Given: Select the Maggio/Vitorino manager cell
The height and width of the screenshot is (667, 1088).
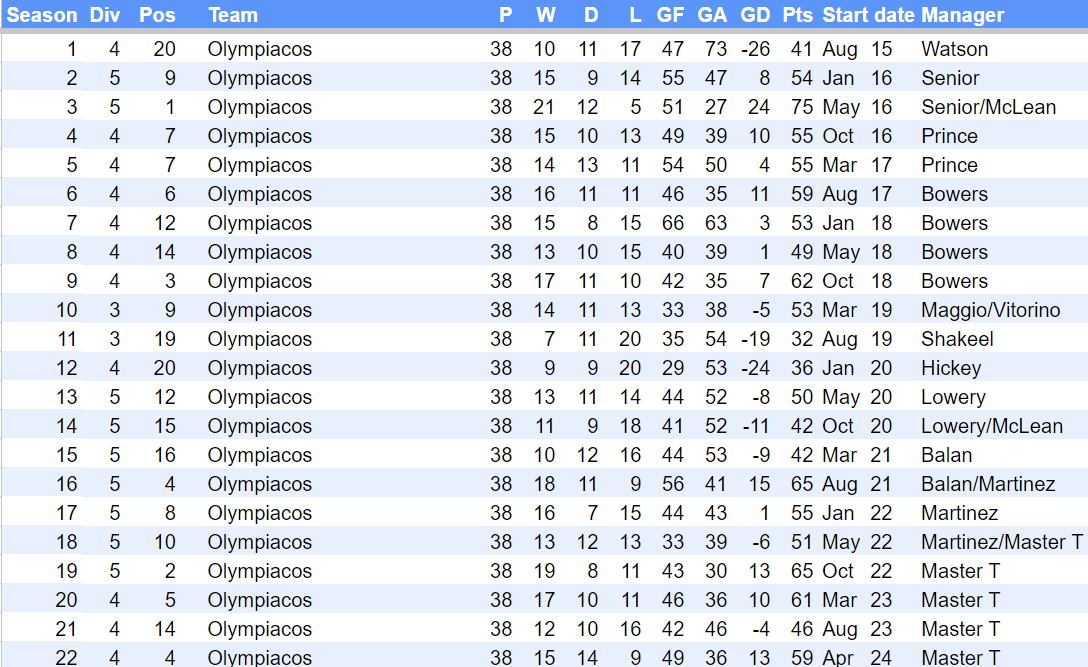Looking at the screenshot, I should pyautogui.click(x=990, y=310).
